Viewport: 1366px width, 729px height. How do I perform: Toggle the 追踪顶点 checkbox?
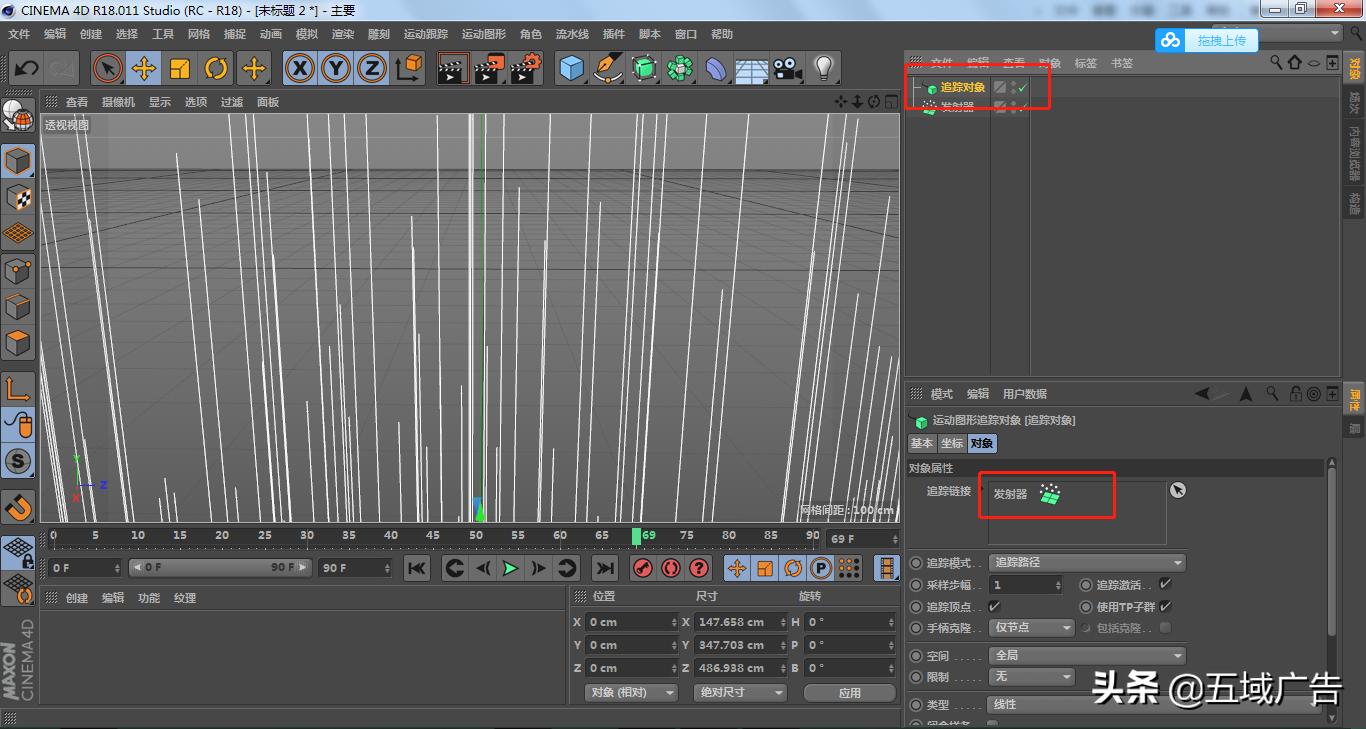tap(995, 606)
